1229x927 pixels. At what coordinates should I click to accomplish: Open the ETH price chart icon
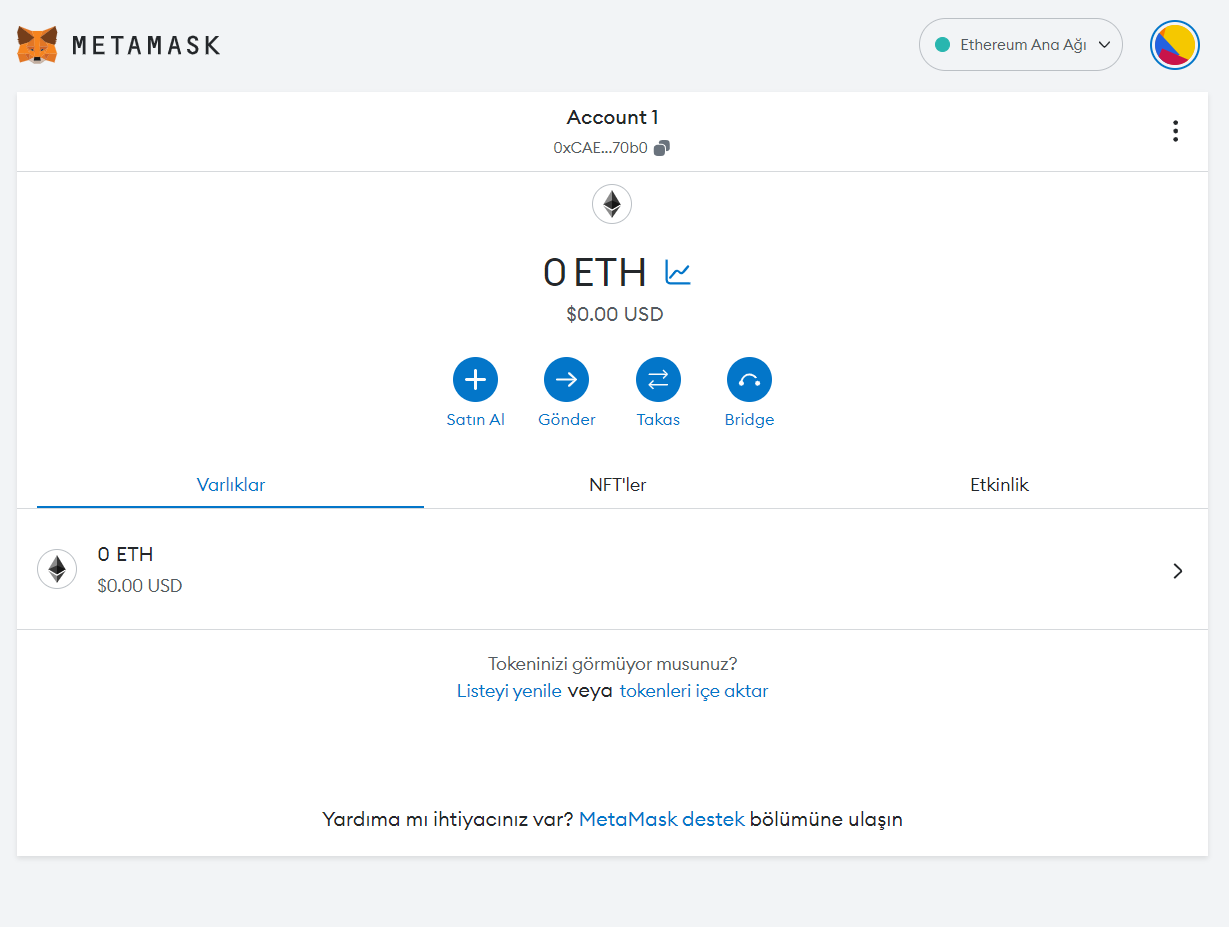coord(677,271)
